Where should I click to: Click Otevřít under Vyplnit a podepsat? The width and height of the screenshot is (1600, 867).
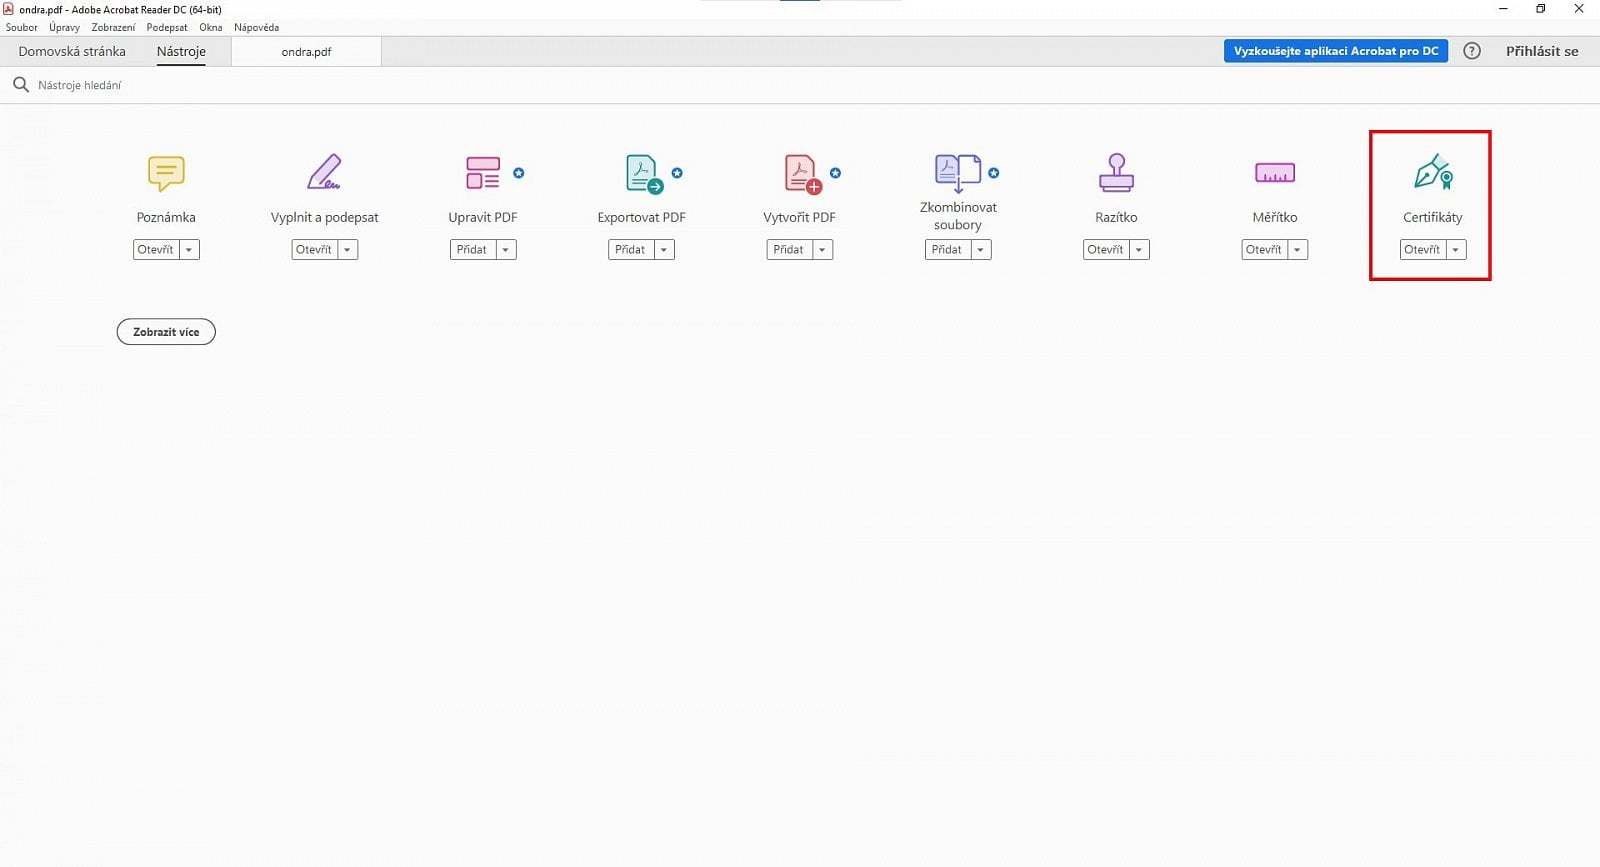tap(314, 250)
